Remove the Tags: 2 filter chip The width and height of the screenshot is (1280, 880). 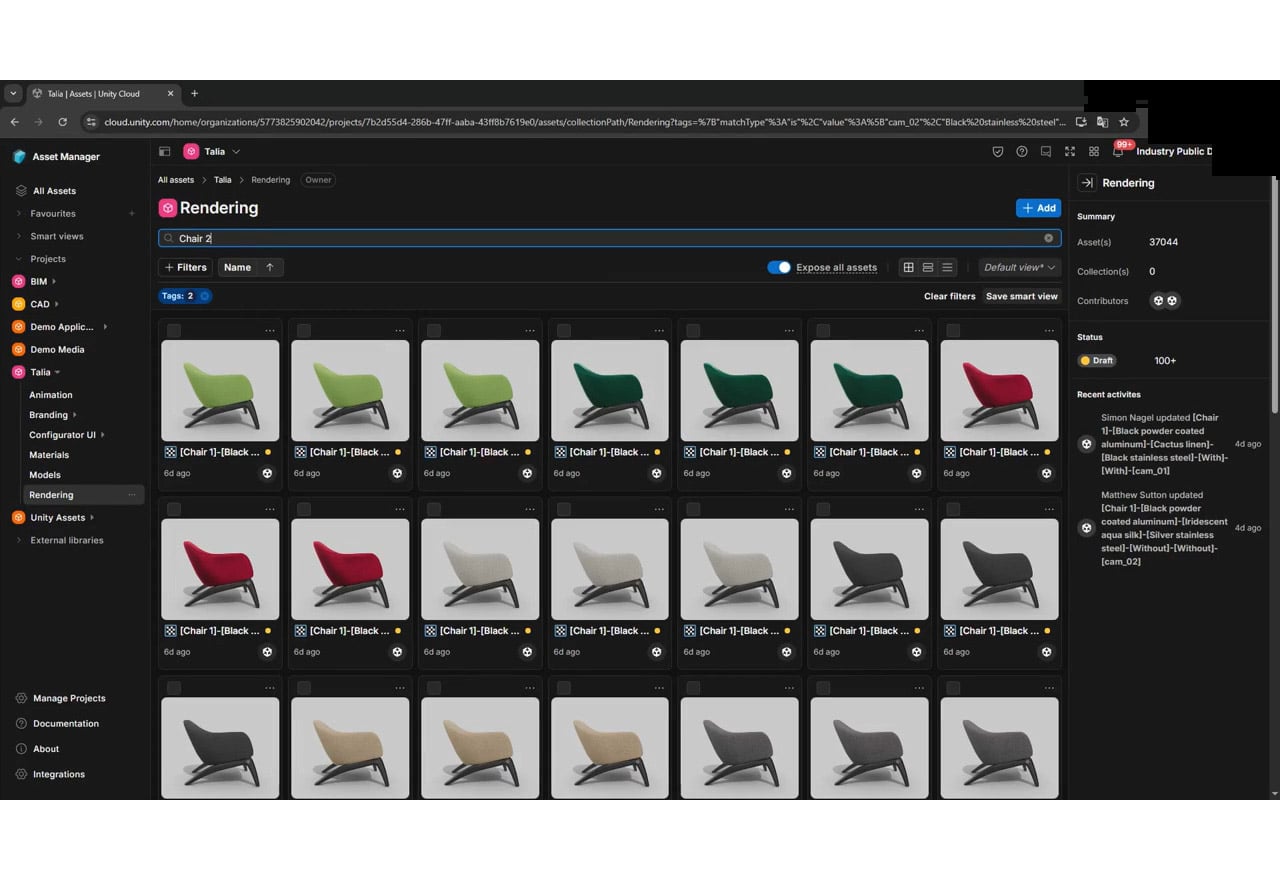point(205,296)
